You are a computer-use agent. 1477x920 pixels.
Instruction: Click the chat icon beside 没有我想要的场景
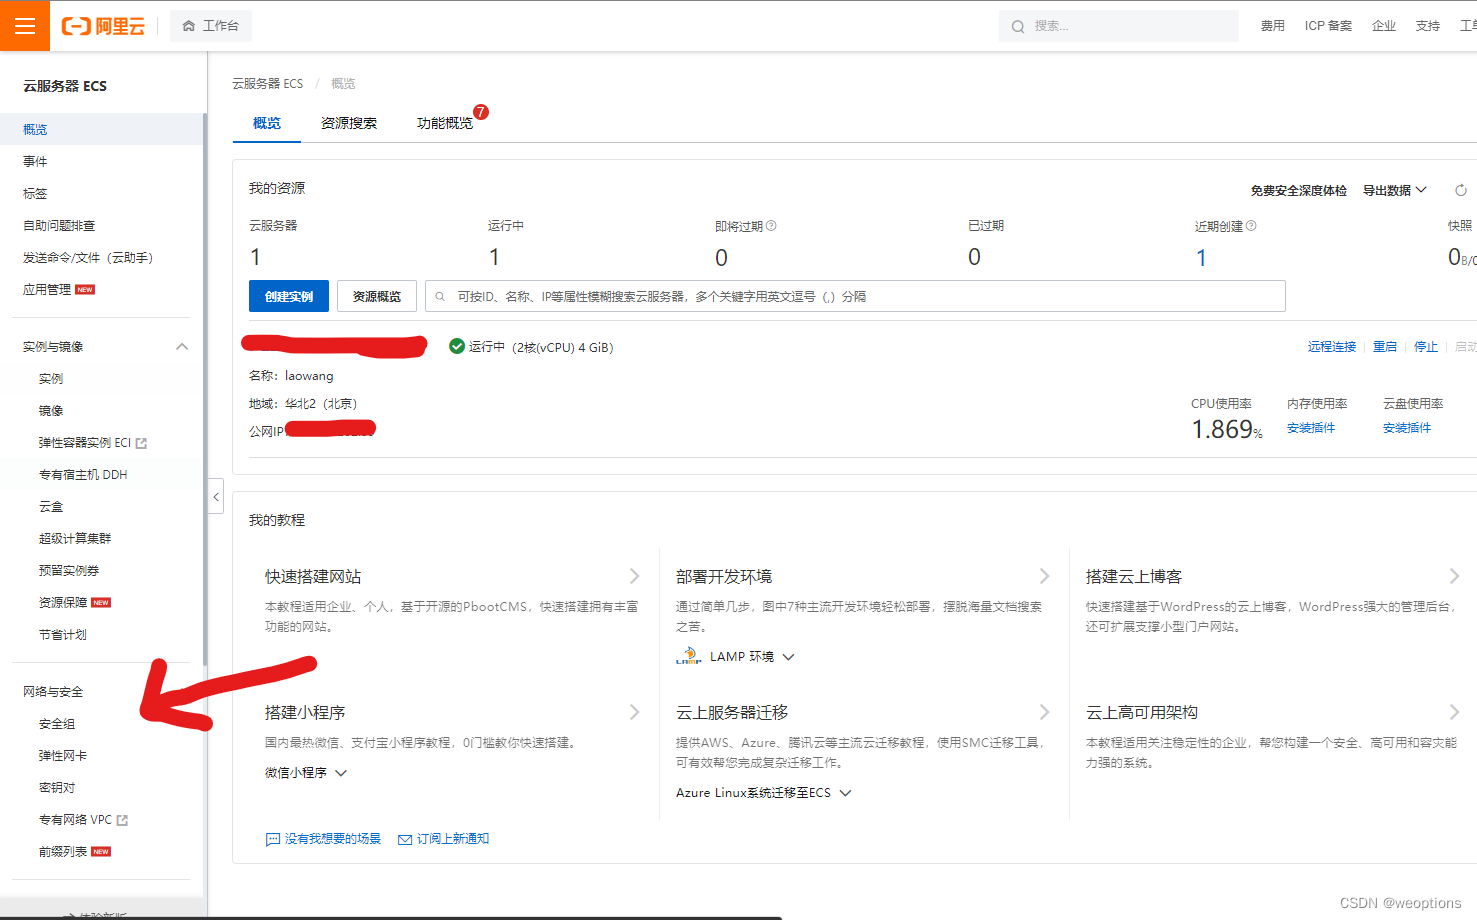point(273,838)
